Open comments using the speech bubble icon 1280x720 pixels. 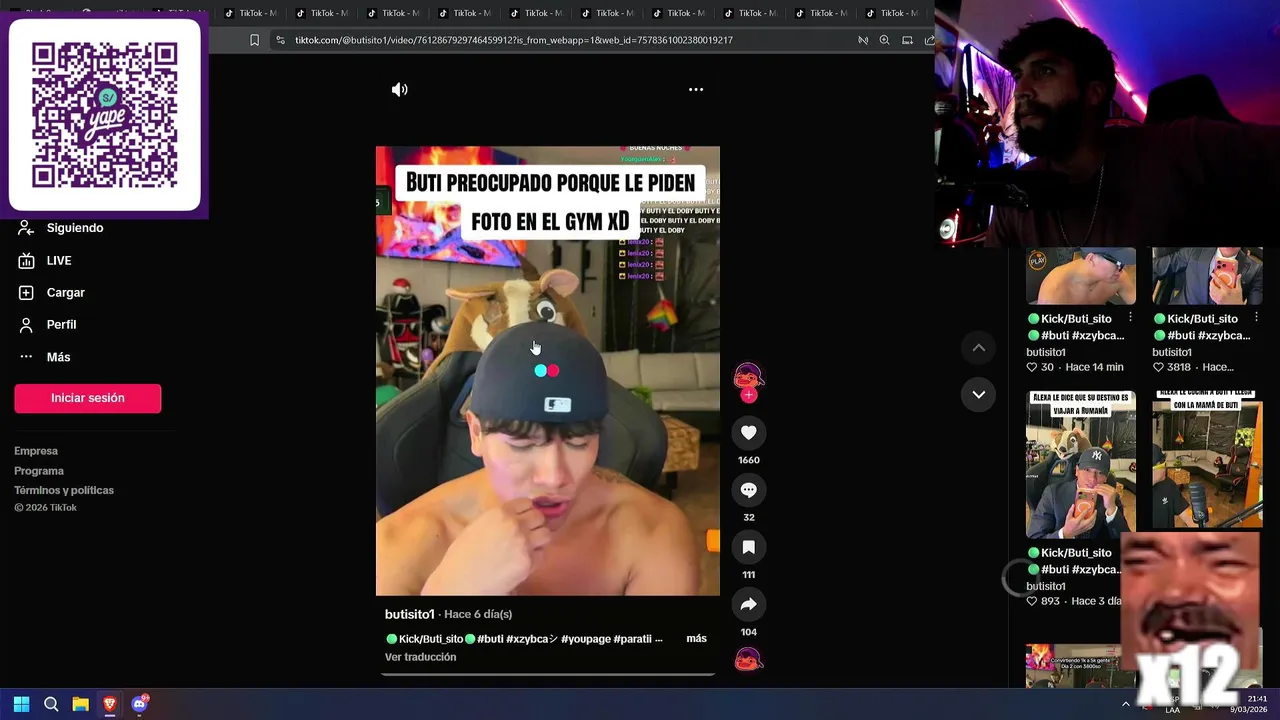748,489
